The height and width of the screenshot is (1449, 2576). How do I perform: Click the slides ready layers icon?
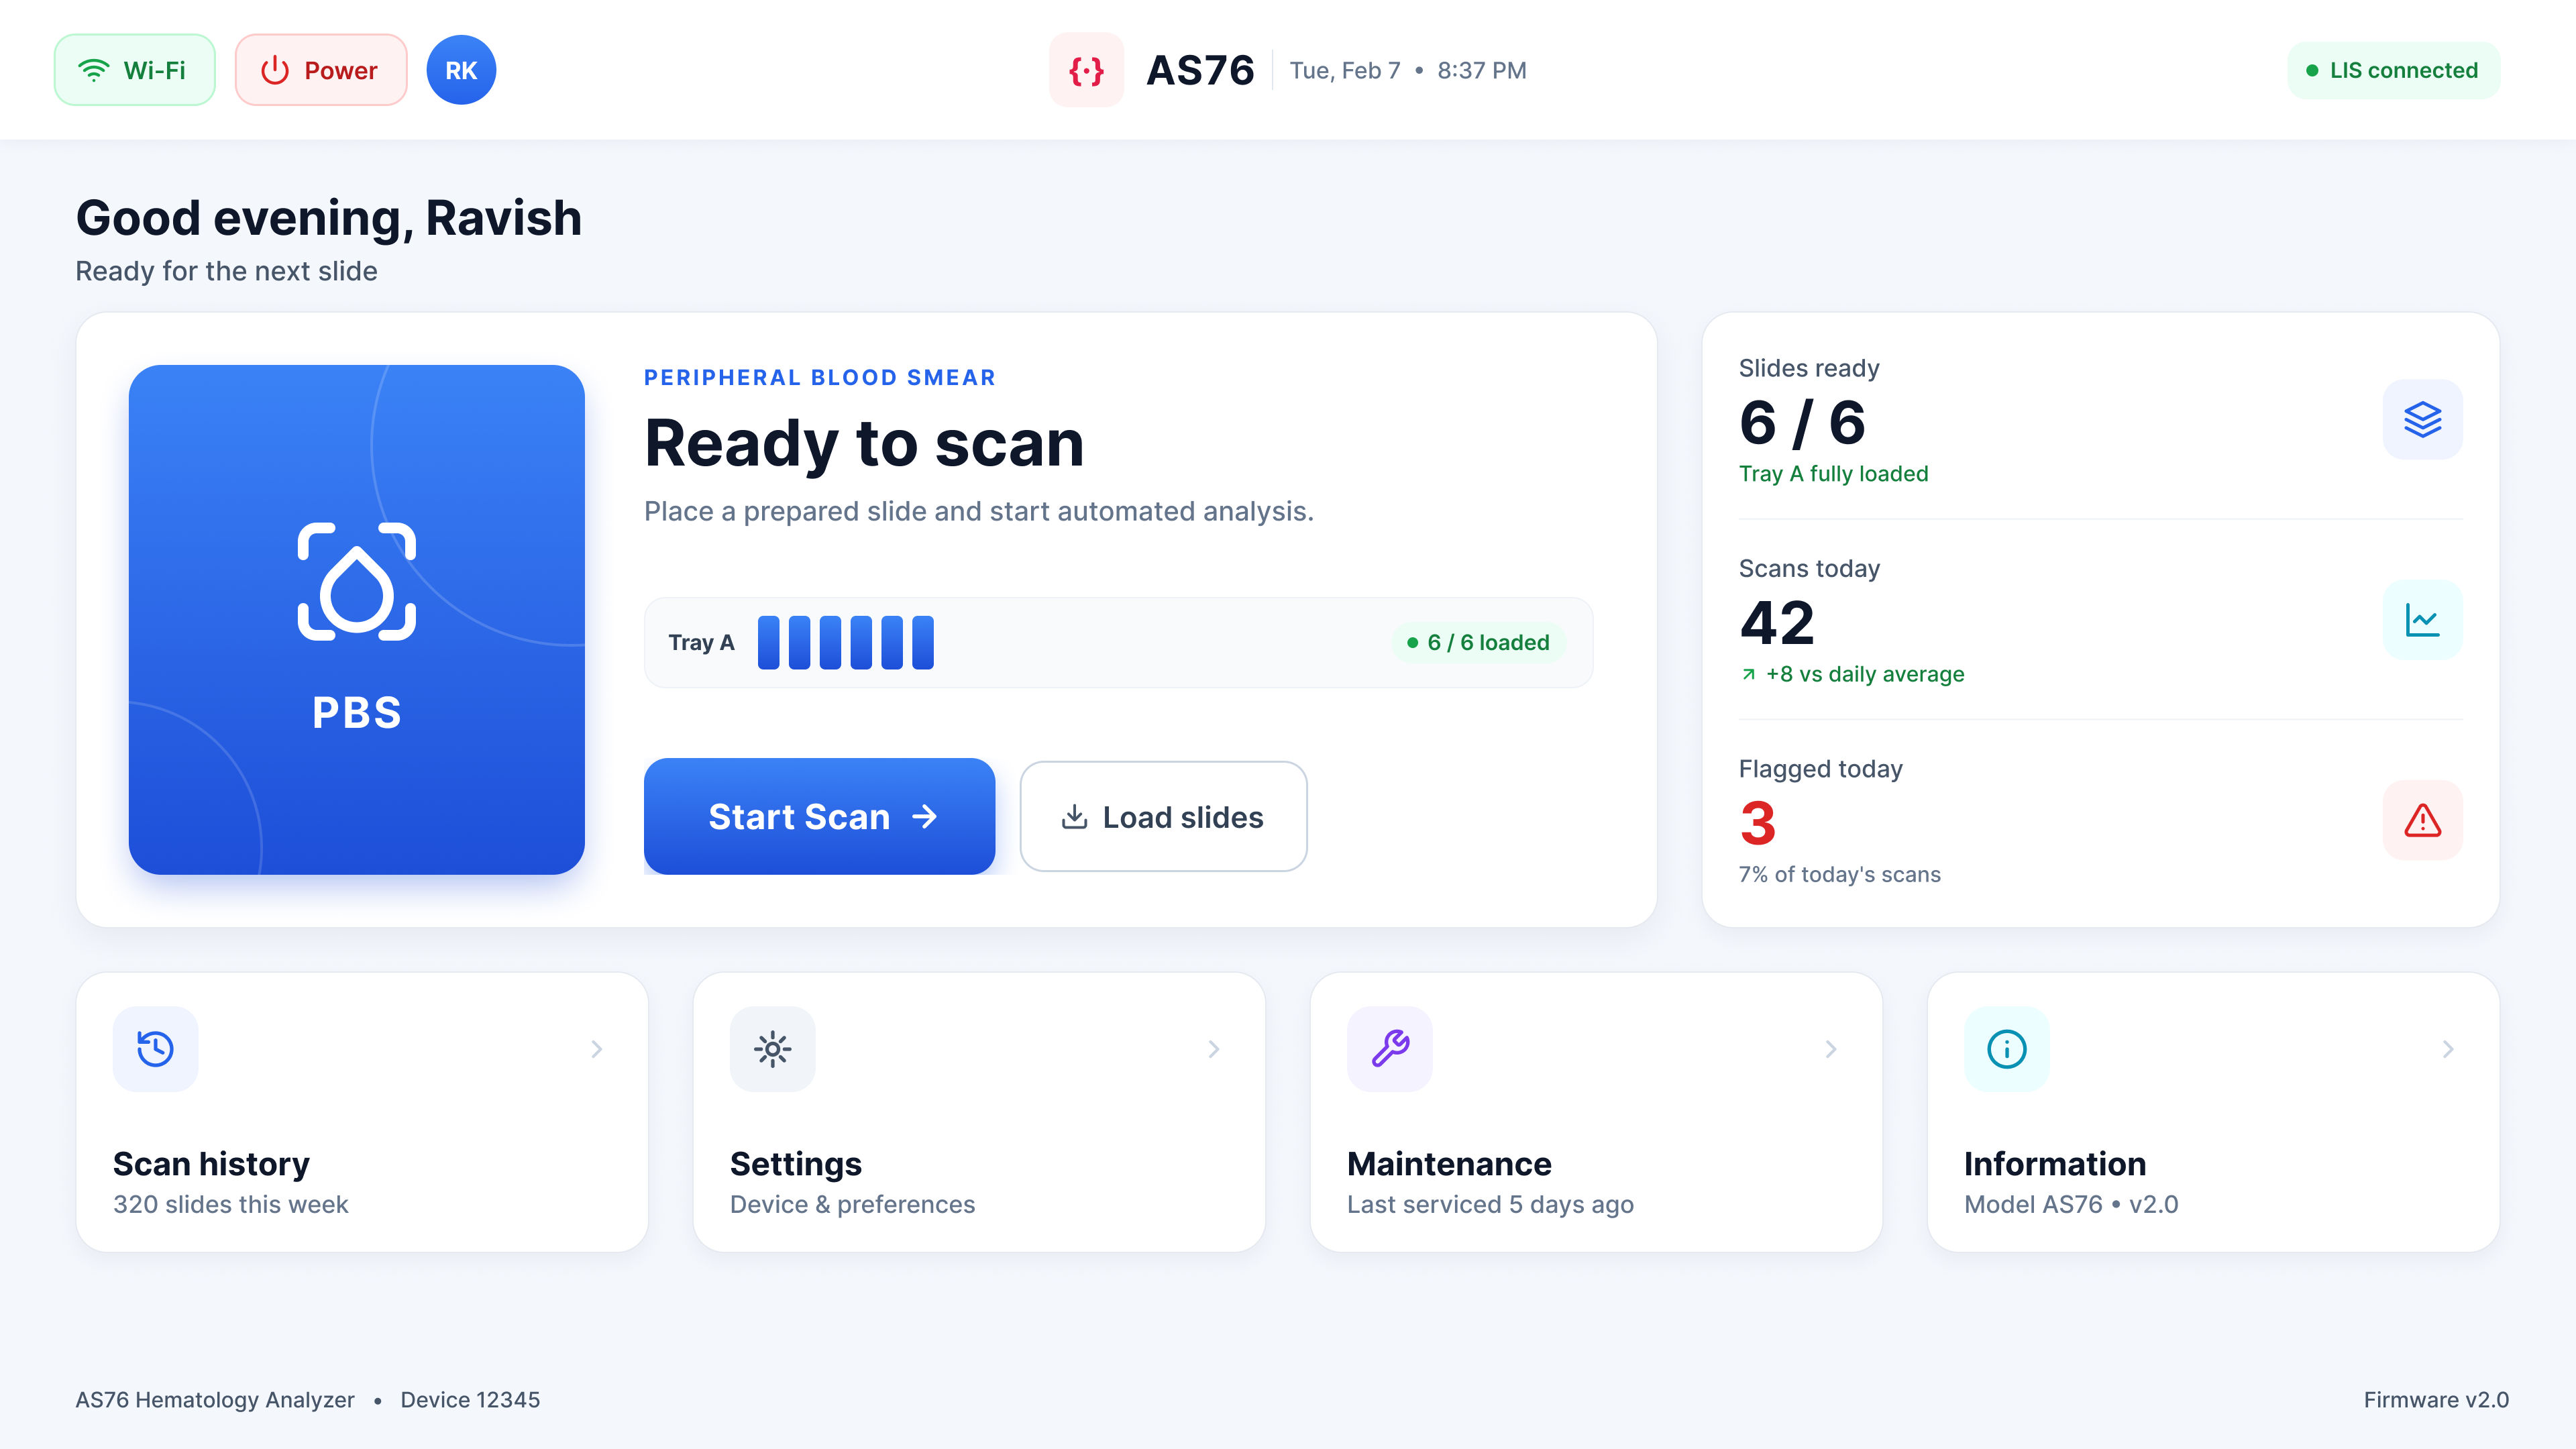pos(2422,419)
